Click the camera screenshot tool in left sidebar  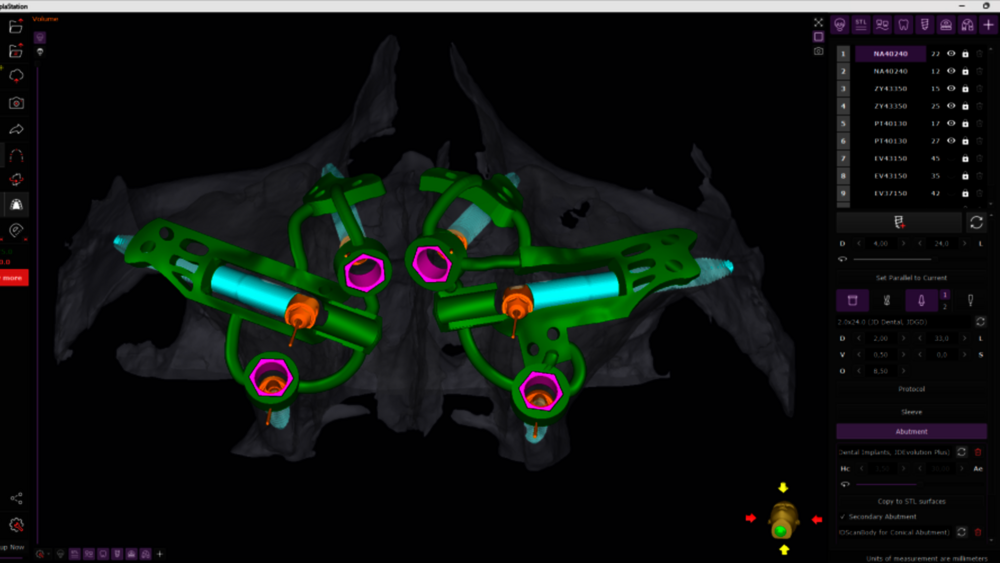click(17, 103)
